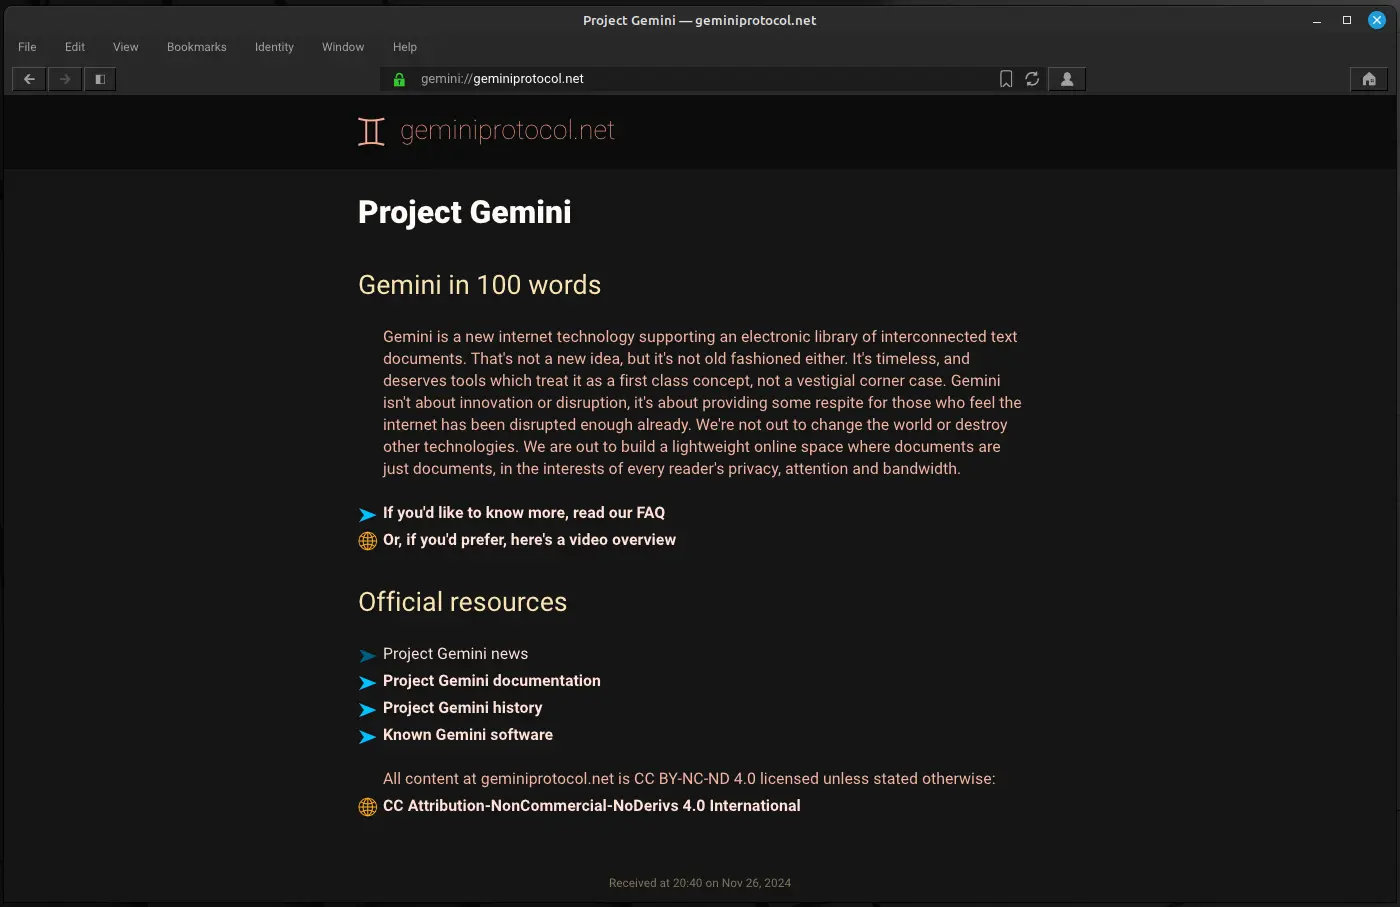The image size is (1400, 907).
Task: Watch the video overview link
Action: tap(529, 539)
